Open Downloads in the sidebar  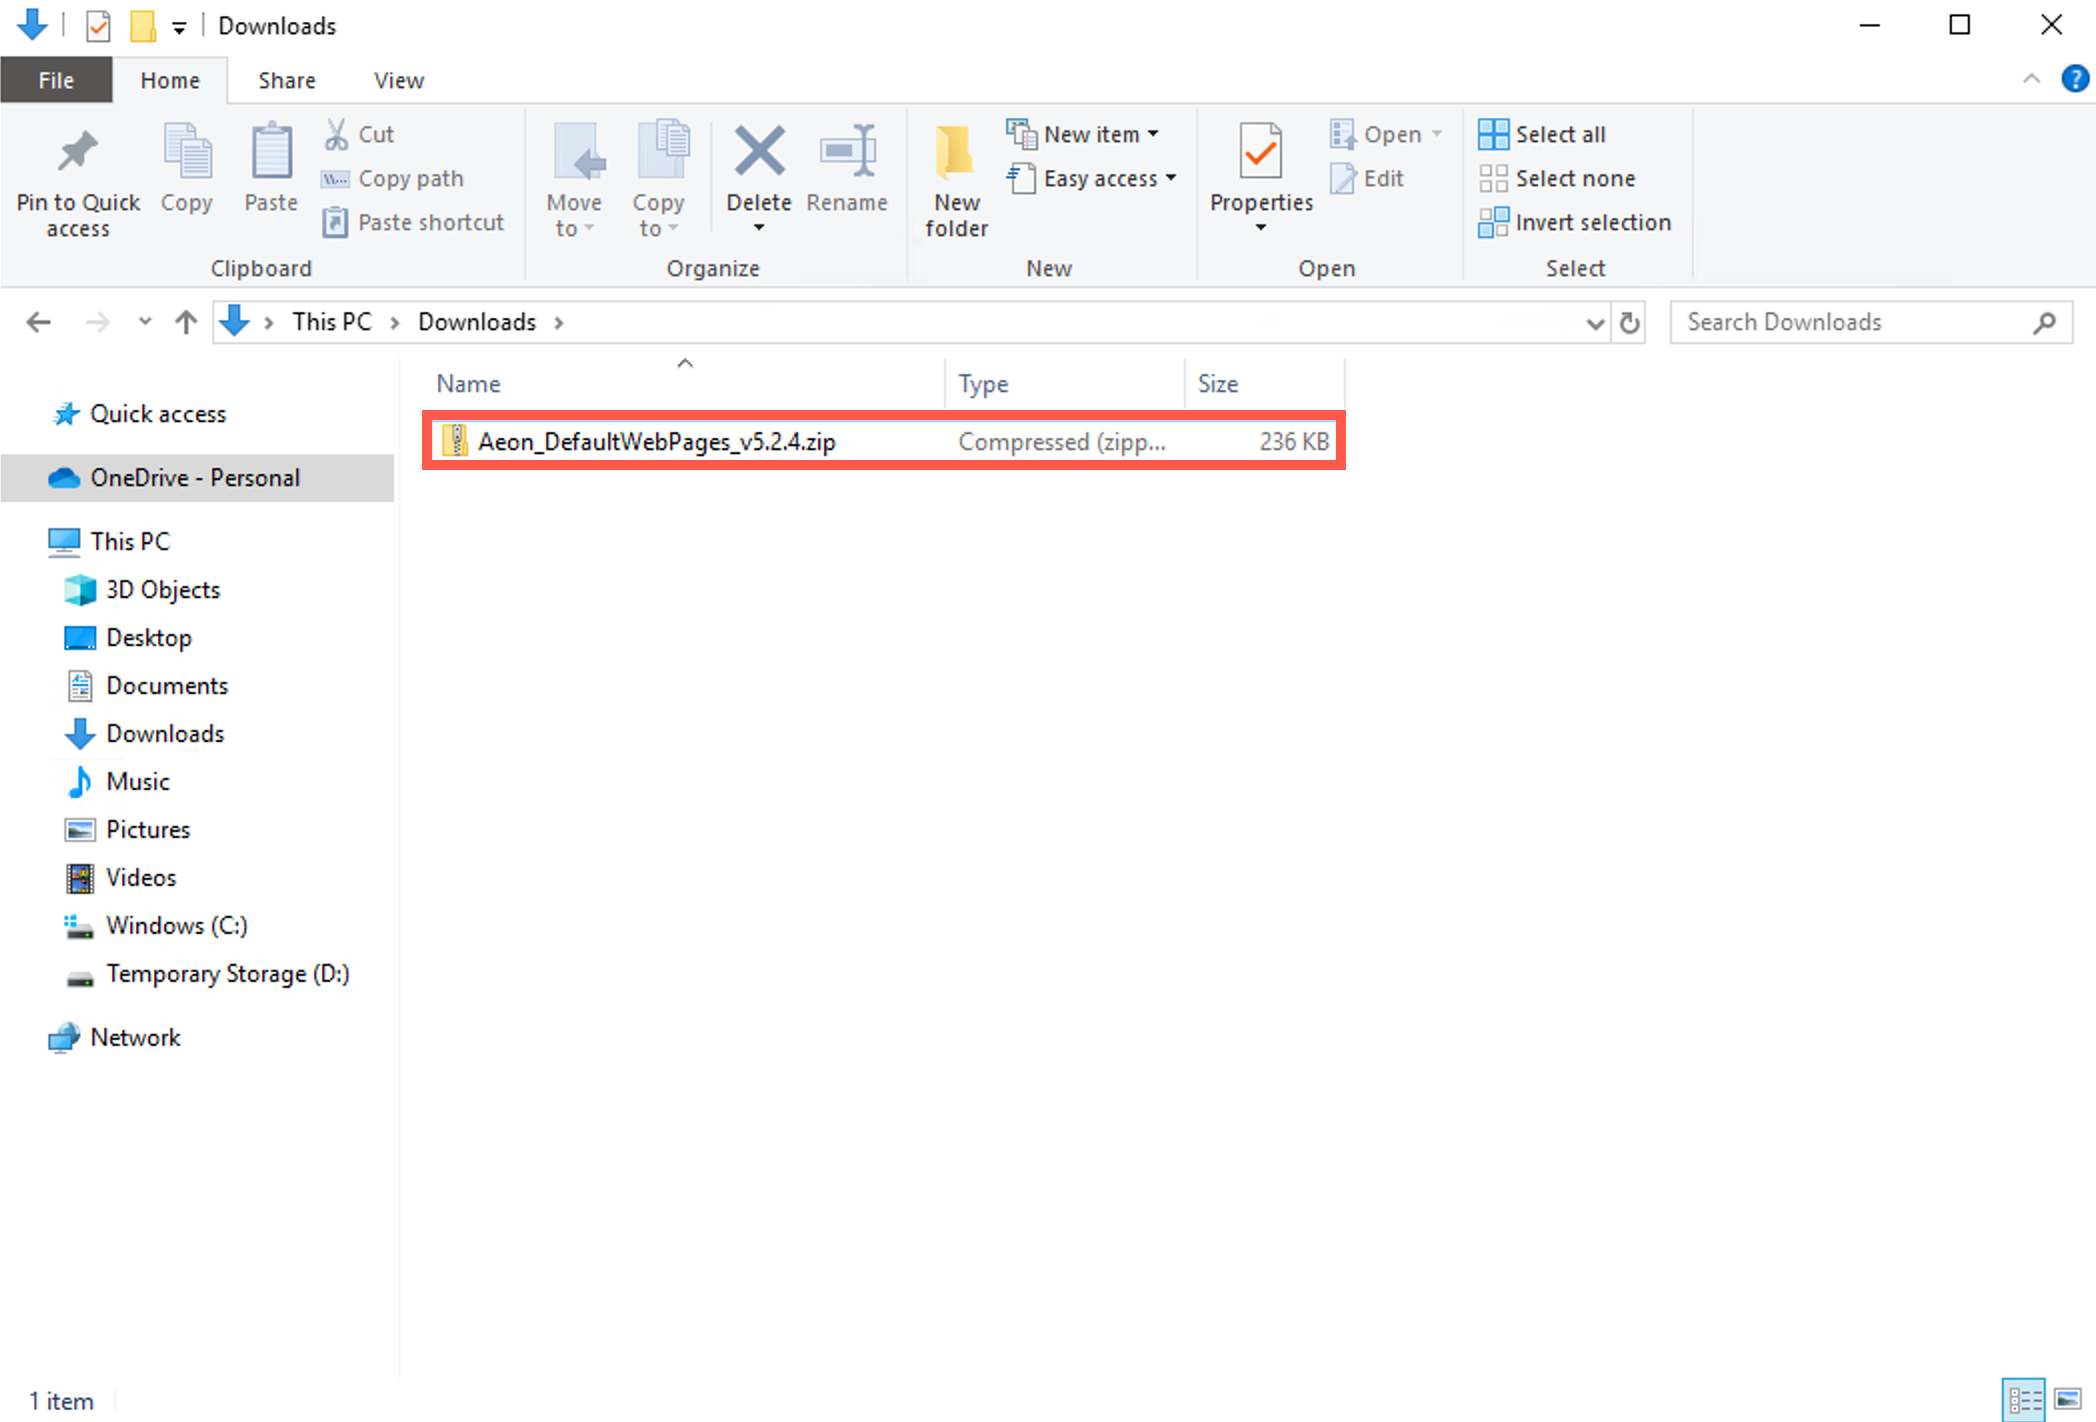point(165,733)
